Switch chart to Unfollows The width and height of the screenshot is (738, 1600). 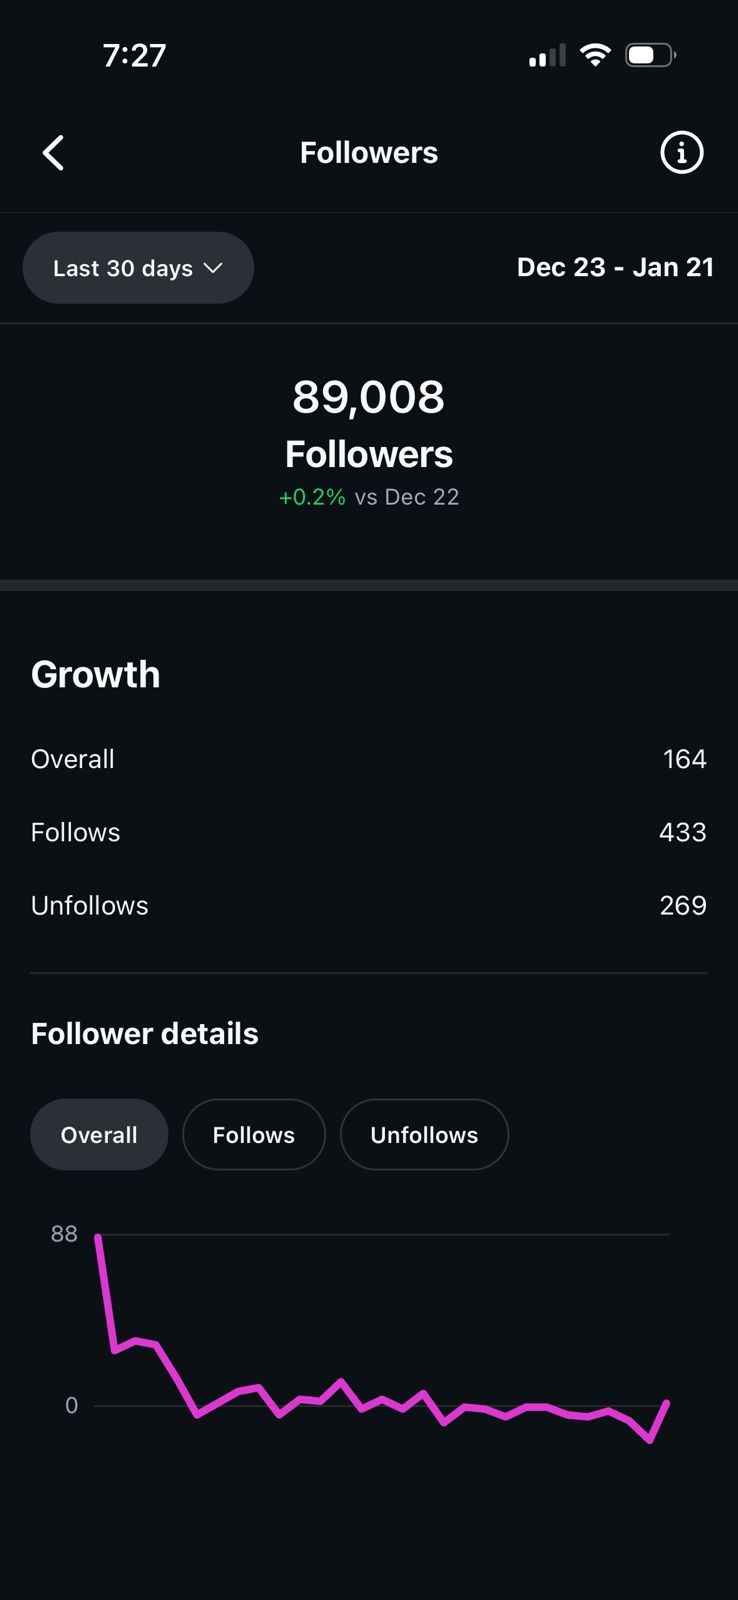pyautogui.click(x=424, y=1135)
